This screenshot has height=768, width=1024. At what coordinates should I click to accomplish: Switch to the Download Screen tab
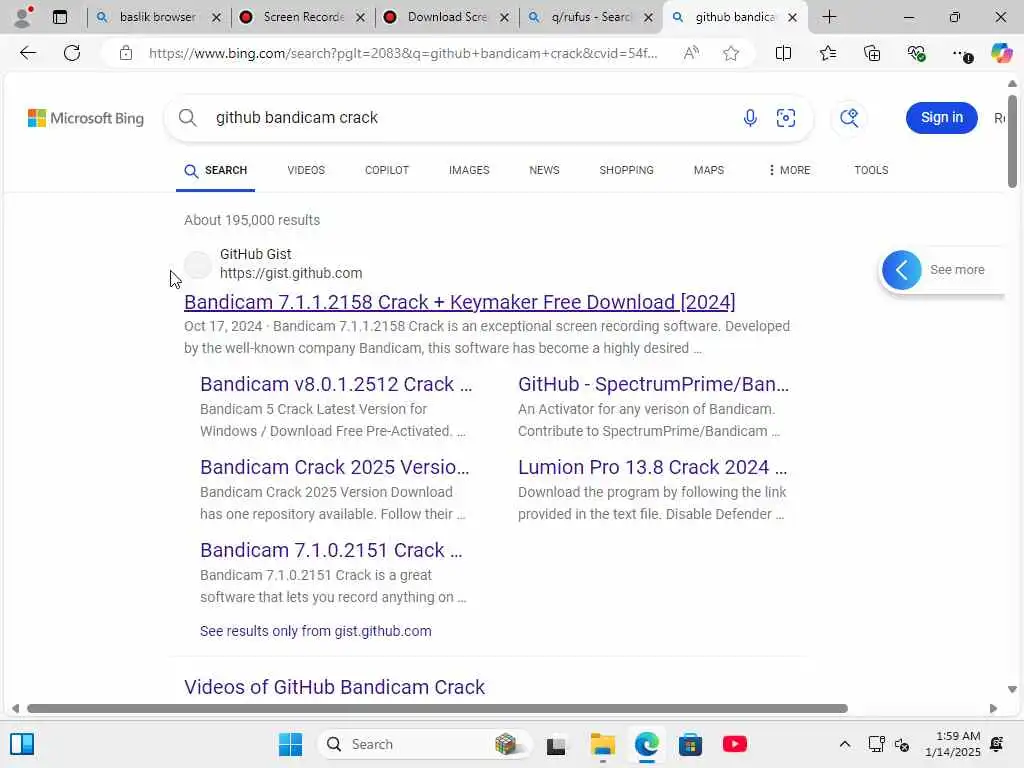(447, 17)
